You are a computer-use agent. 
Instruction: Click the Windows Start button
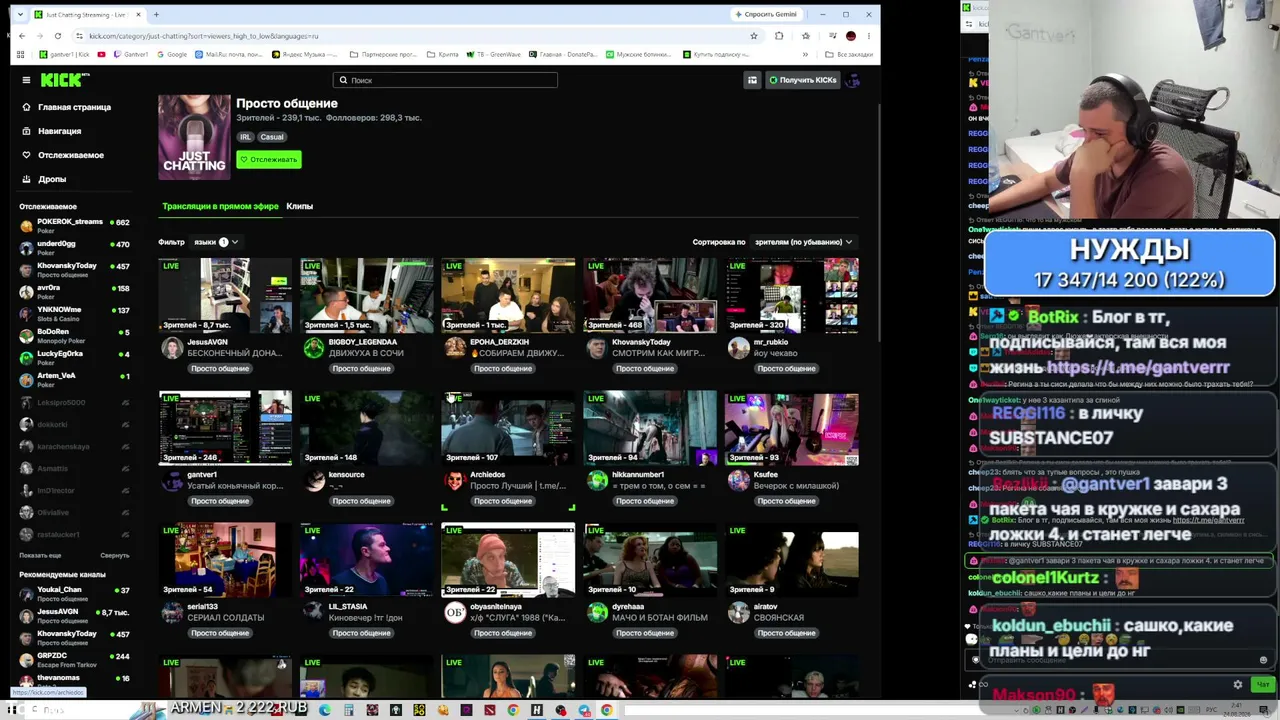tap(12, 710)
